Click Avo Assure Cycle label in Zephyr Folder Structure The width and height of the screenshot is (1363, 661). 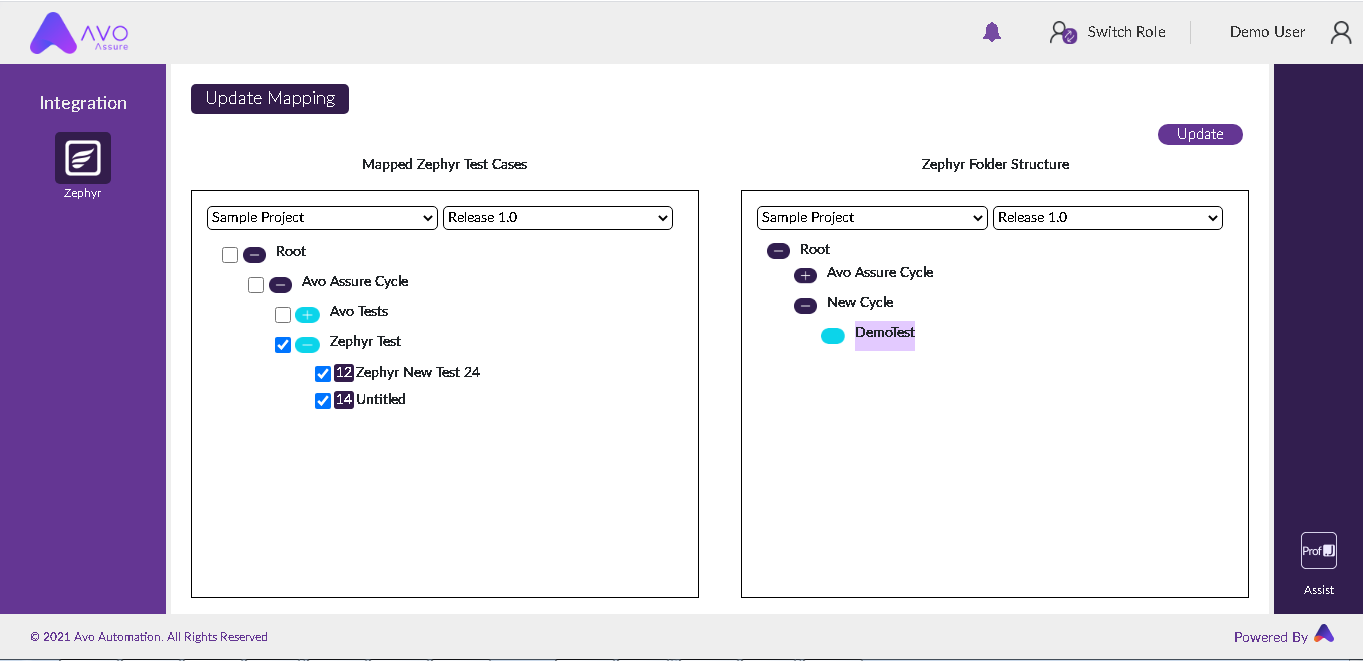tap(880, 272)
